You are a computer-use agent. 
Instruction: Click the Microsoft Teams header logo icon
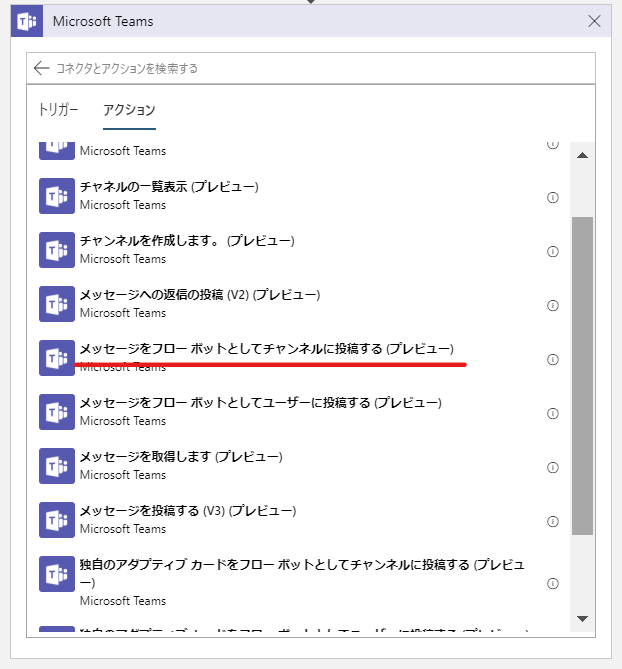[x=27, y=21]
